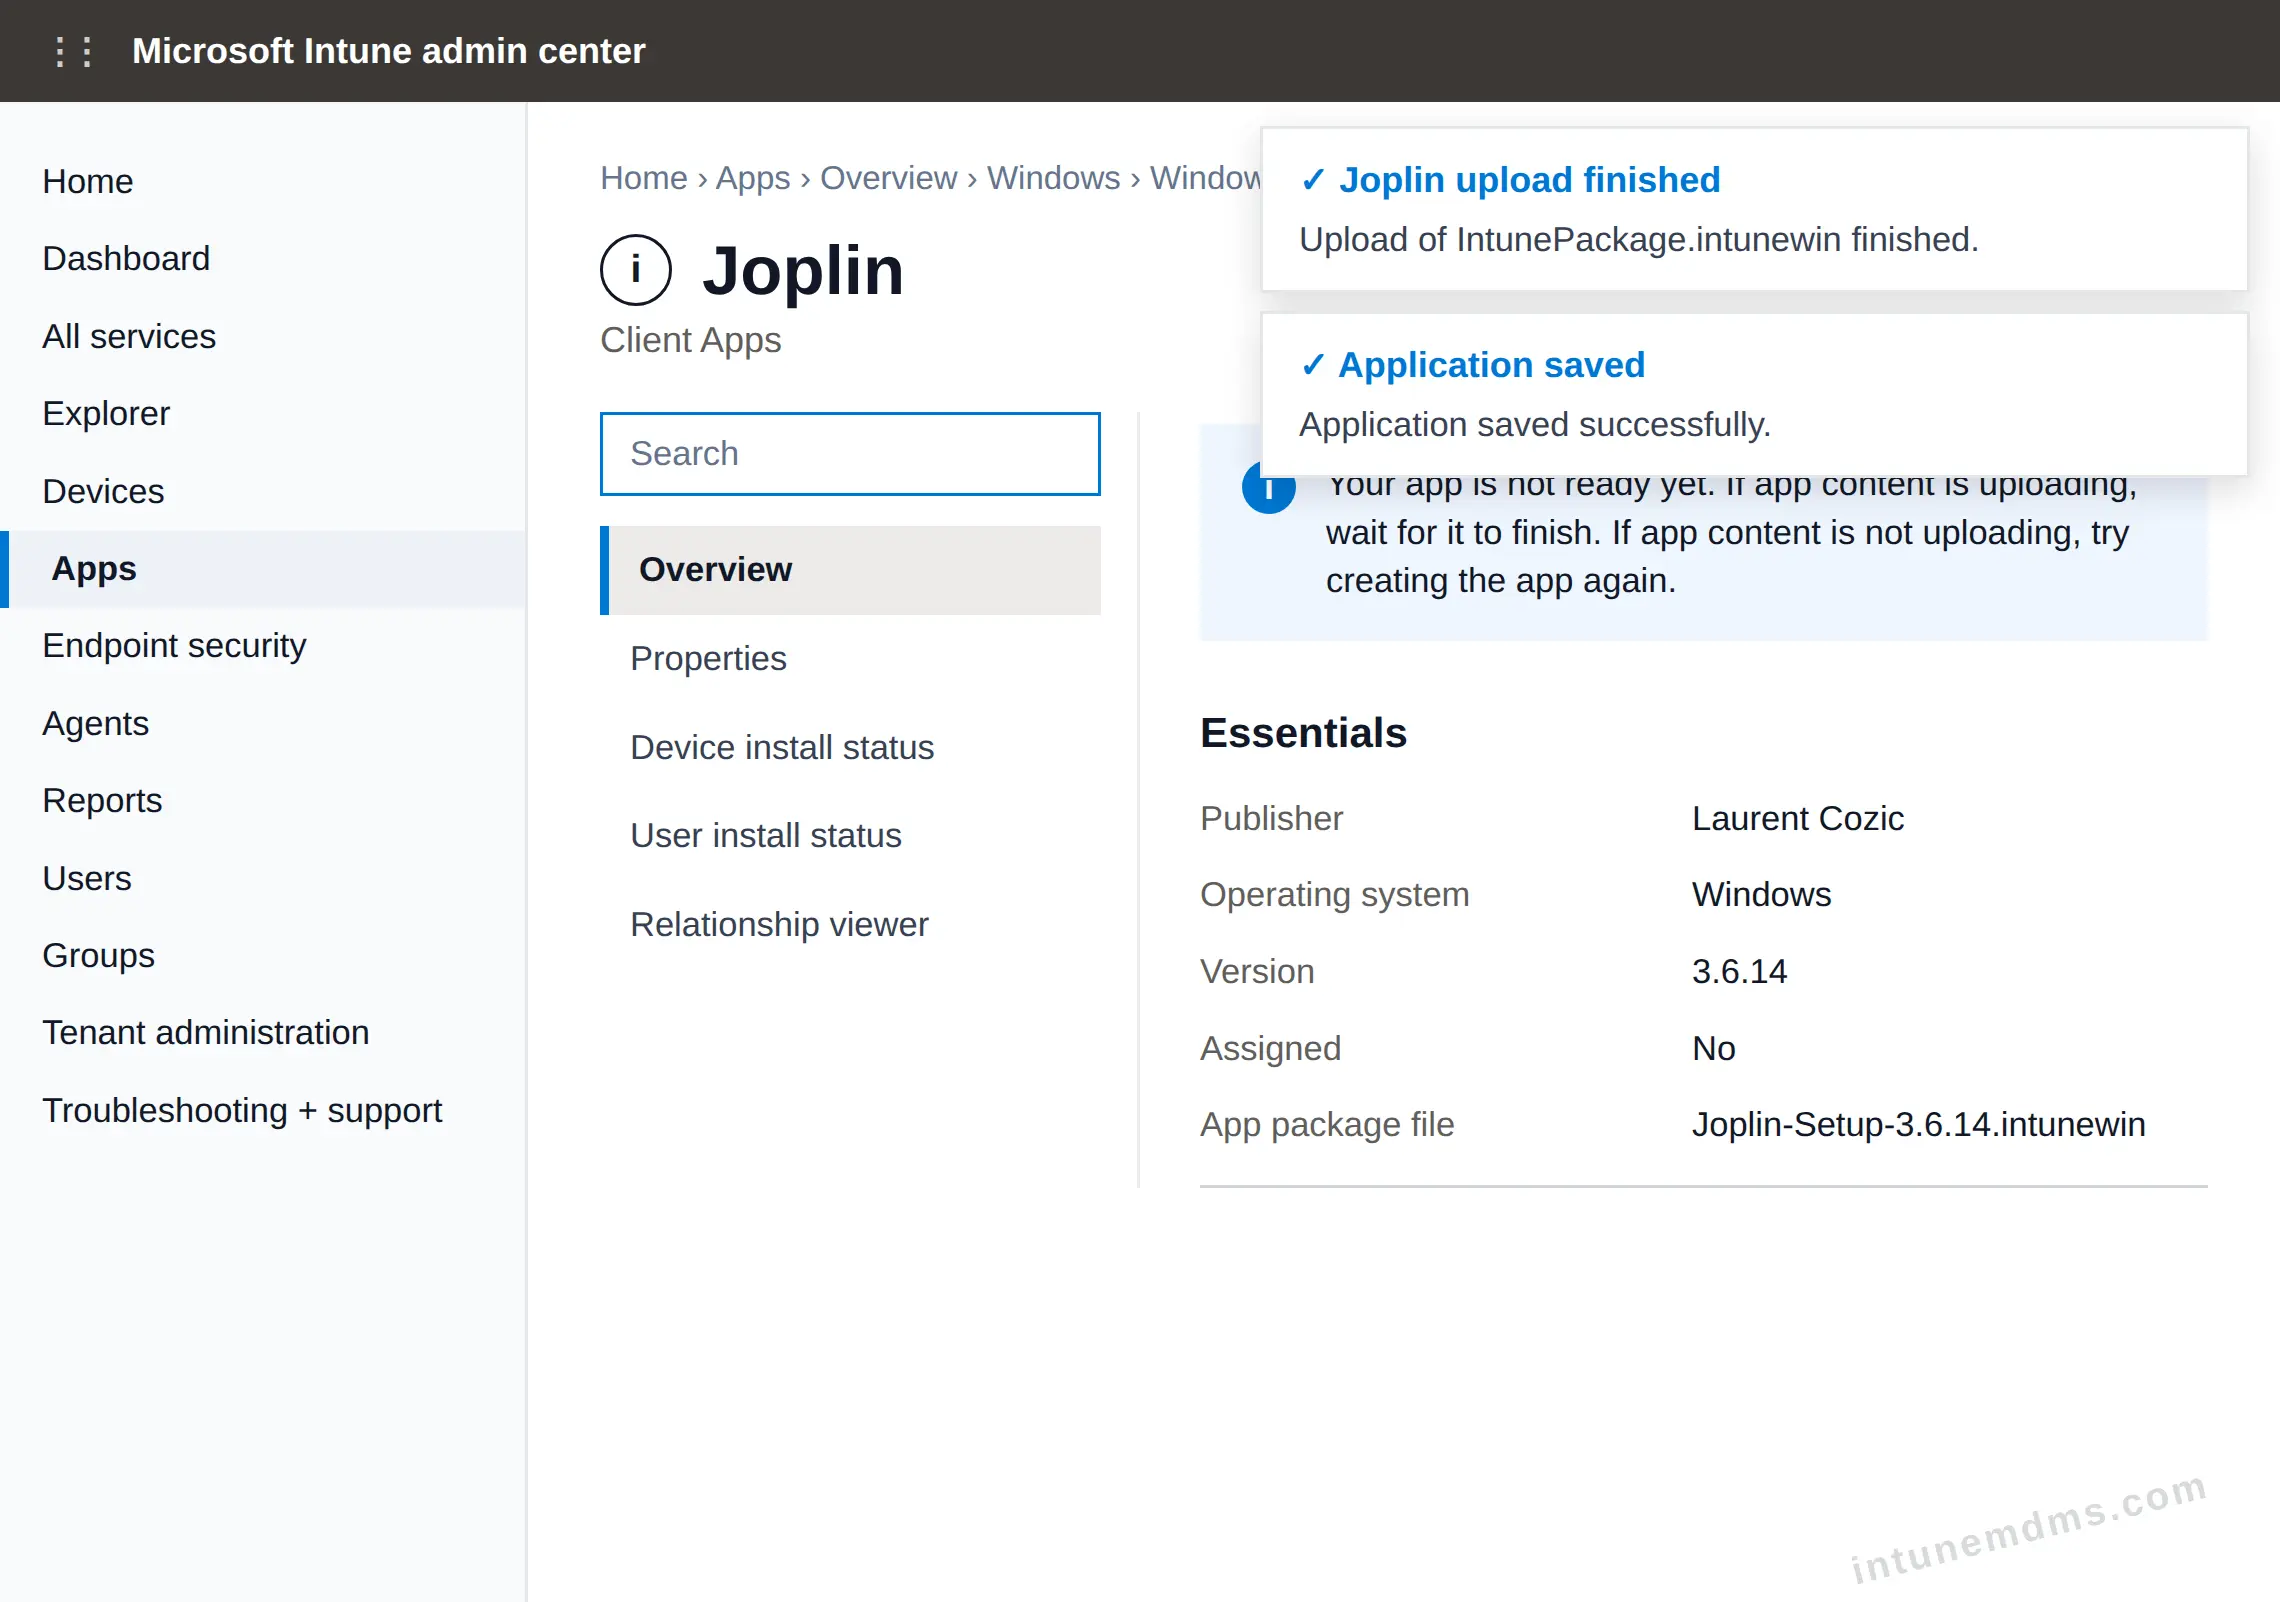Click the Client Apps subtitle

tap(690, 340)
